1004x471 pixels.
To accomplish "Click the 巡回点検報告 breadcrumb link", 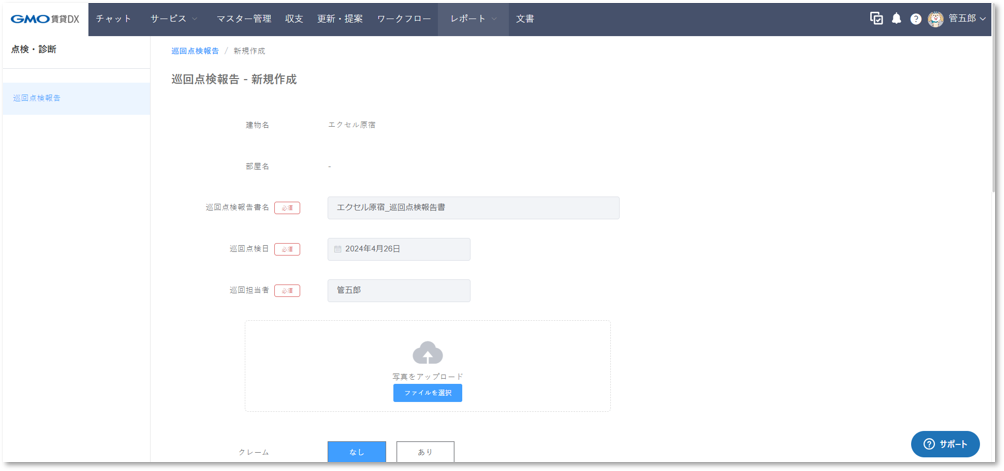I will click(195, 51).
